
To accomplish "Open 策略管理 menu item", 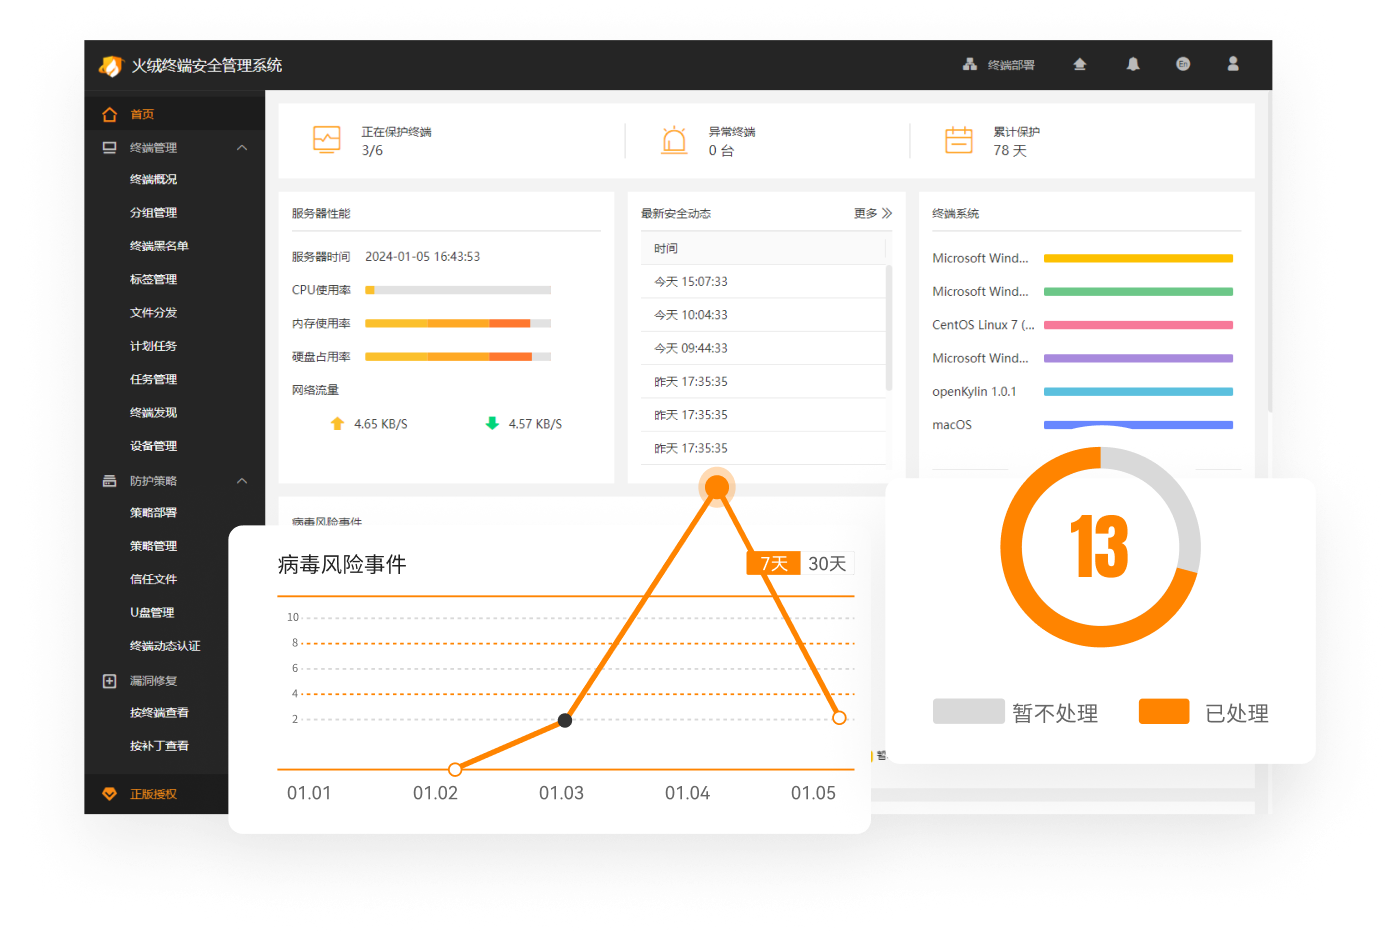I will pos(153,546).
